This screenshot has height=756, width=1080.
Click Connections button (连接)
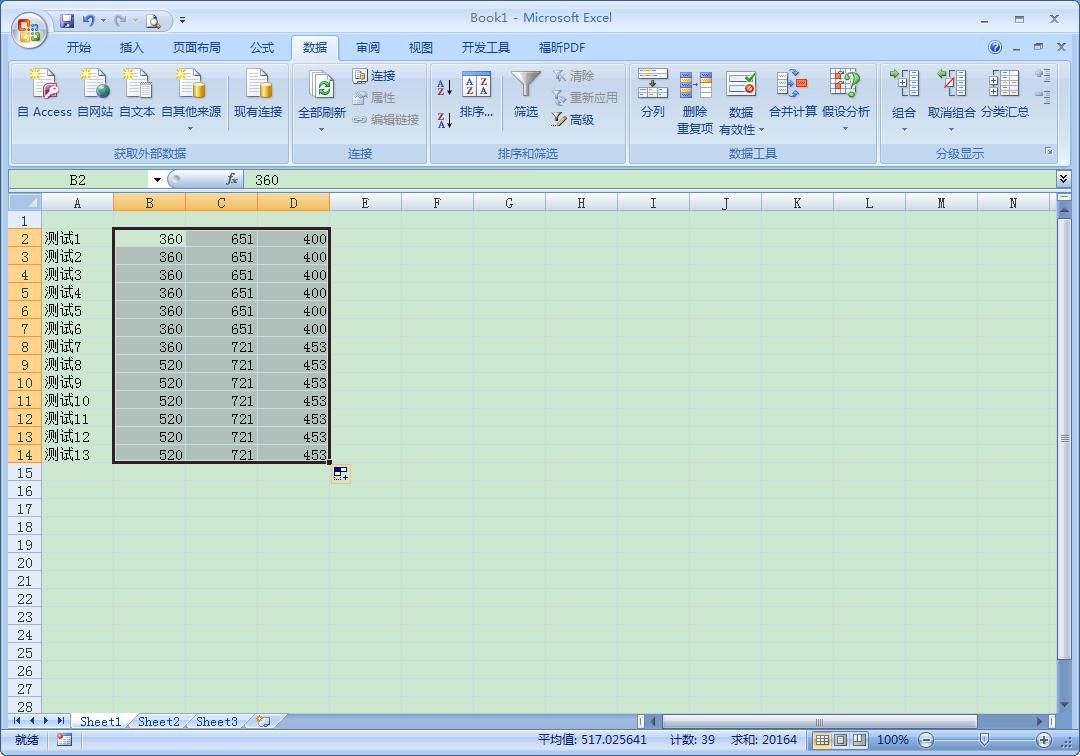click(x=374, y=76)
